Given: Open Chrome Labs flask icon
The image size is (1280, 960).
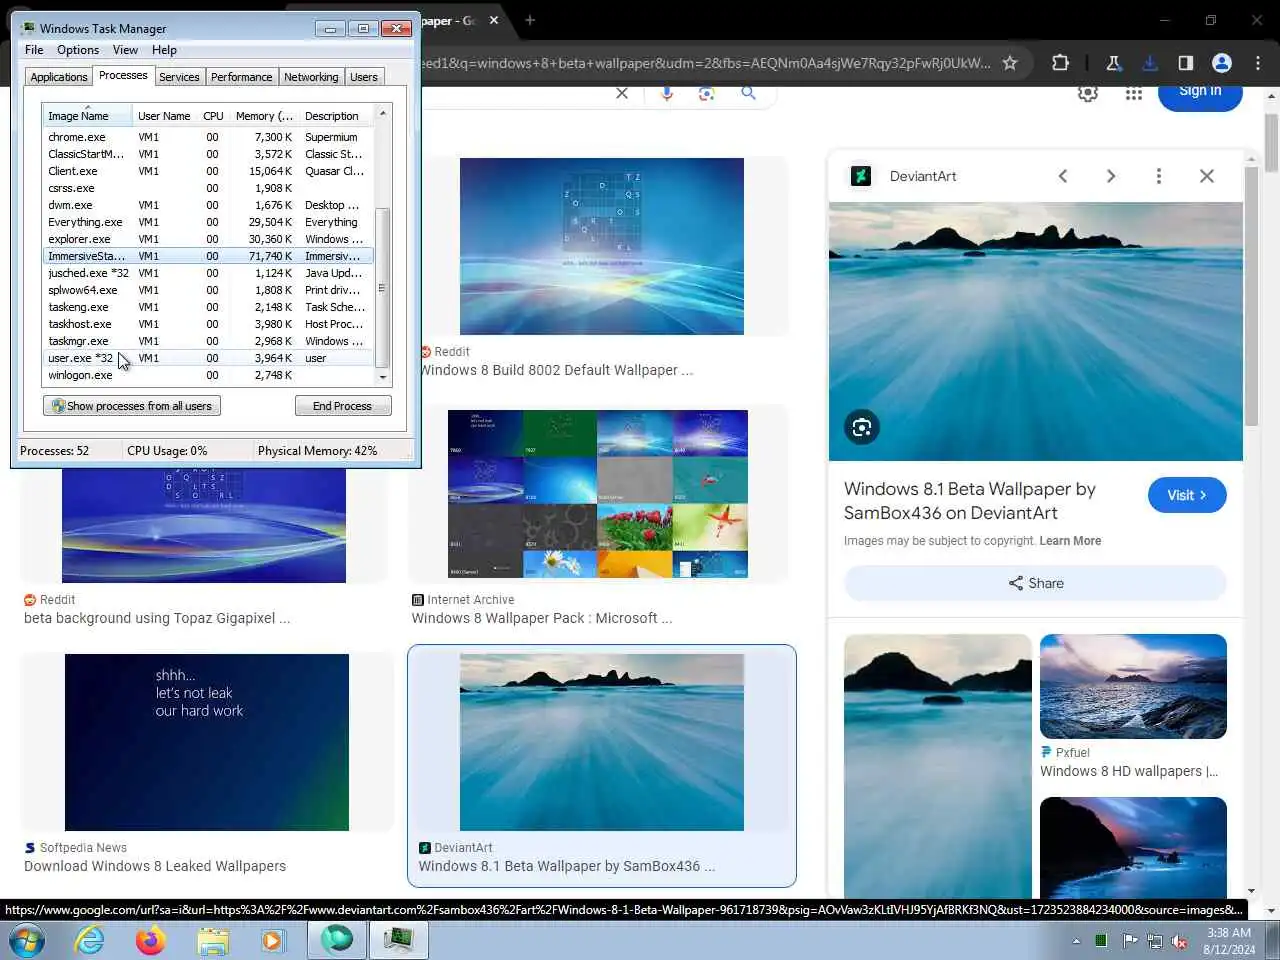Looking at the screenshot, I should pyautogui.click(x=1113, y=63).
